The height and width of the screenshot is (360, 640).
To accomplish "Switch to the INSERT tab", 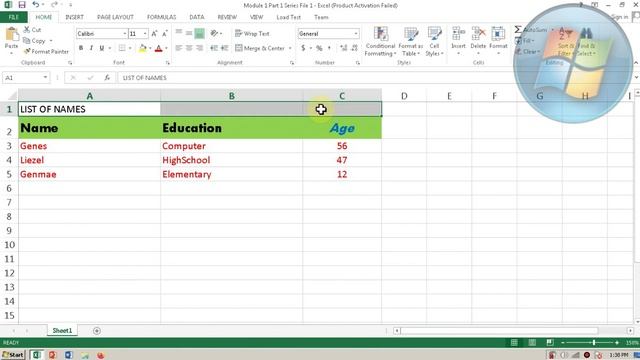I will click(x=74, y=17).
